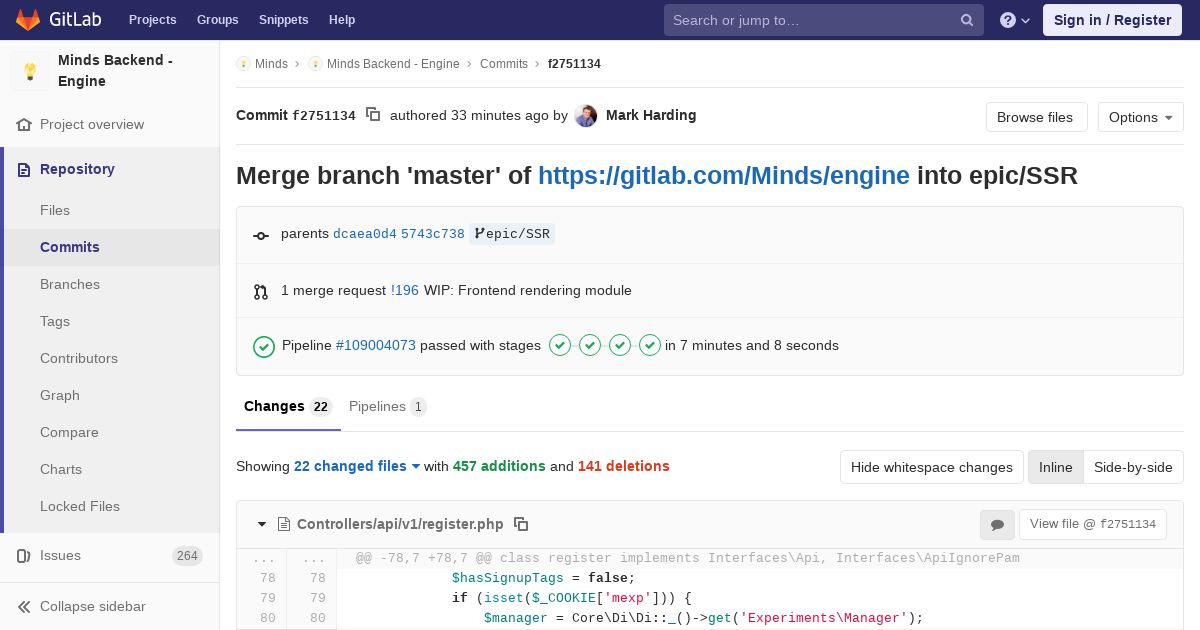The width and height of the screenshot is (1200, 630).
Task: Open Branches in the repository sidebar
Action: 70,284
